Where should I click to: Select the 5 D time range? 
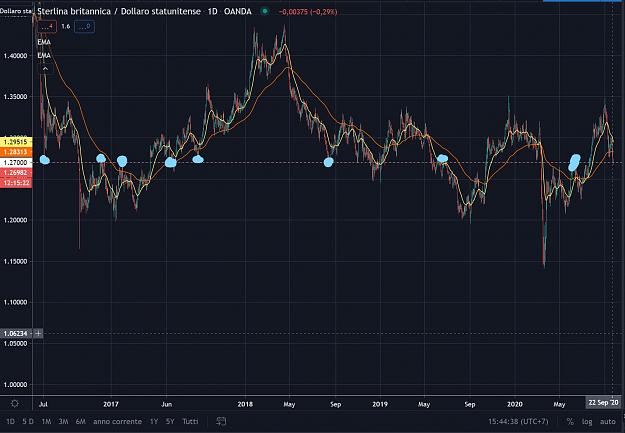pyautogui.click(x=28, y=421)
